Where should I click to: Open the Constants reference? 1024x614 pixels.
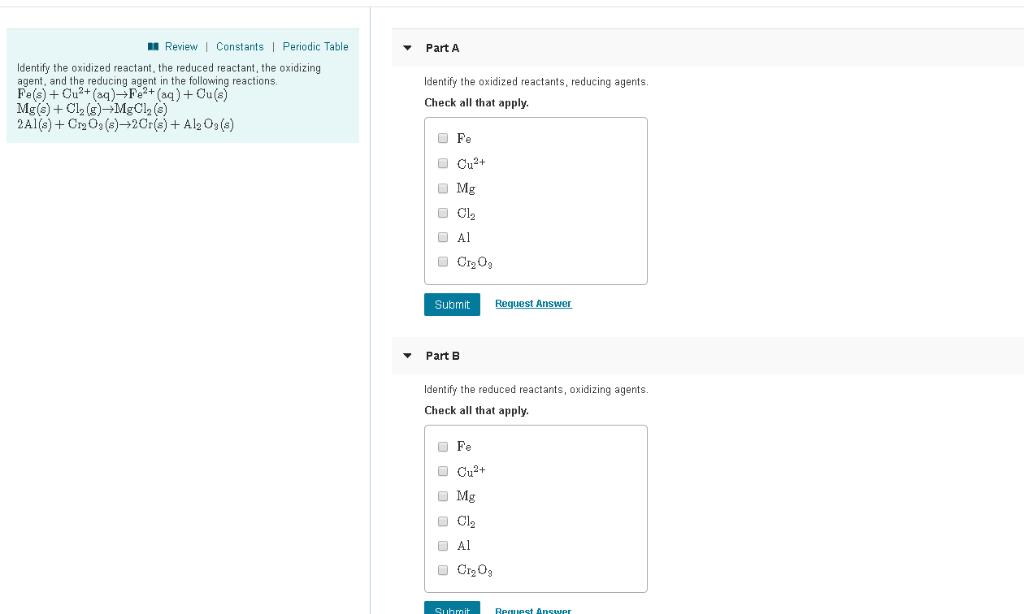(239, 46)
